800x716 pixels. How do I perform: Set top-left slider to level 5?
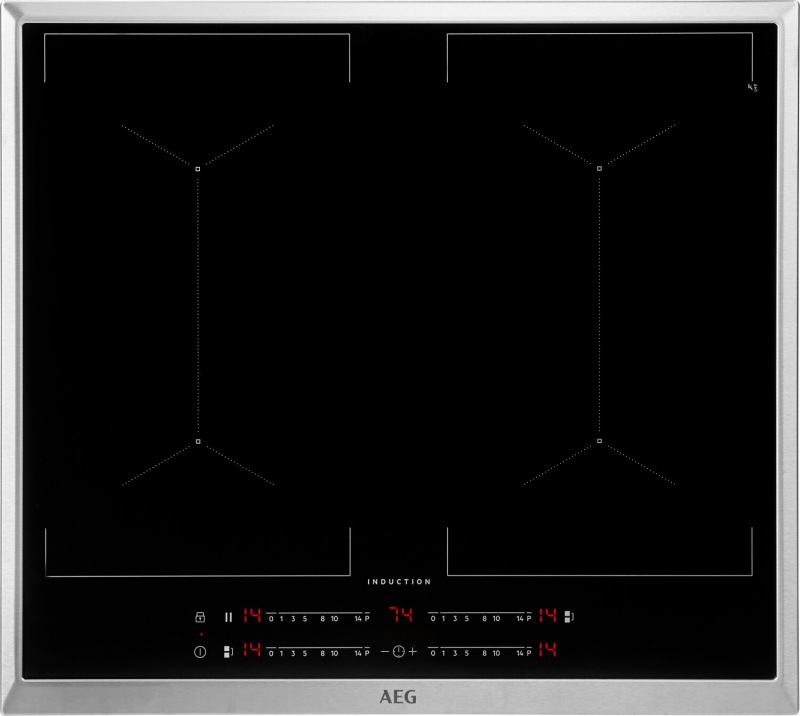(x=303, y=619)
